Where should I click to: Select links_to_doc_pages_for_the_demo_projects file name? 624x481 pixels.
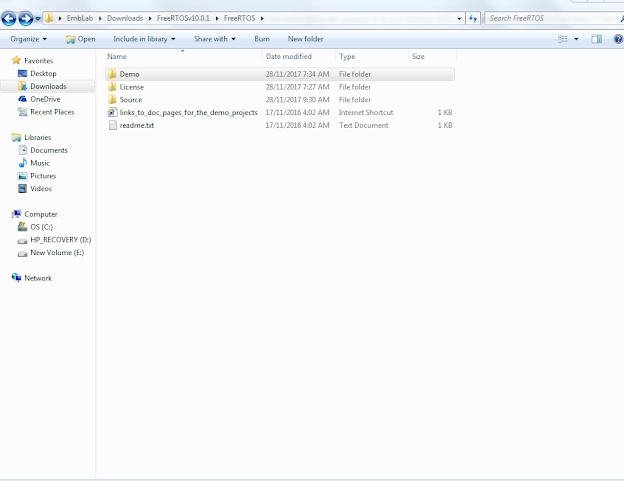(189, 112)
